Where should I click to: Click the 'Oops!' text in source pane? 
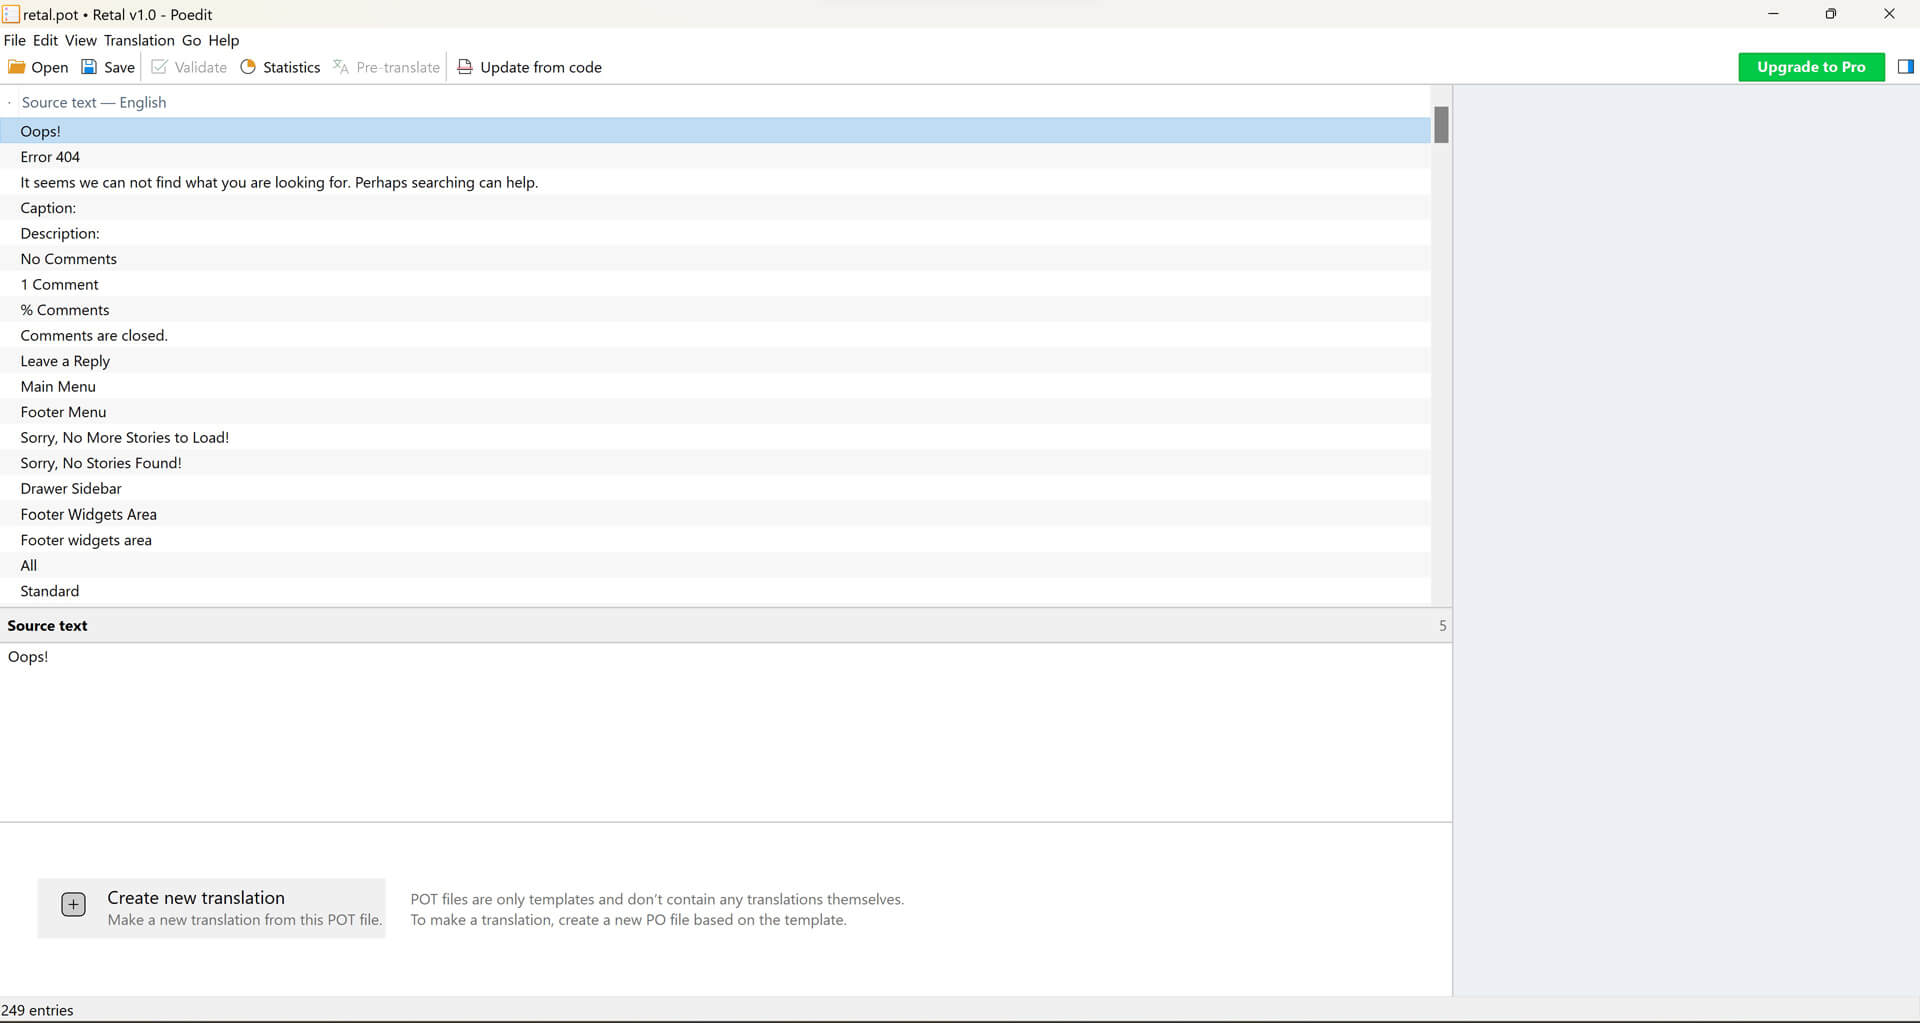[x=28, y=657]
